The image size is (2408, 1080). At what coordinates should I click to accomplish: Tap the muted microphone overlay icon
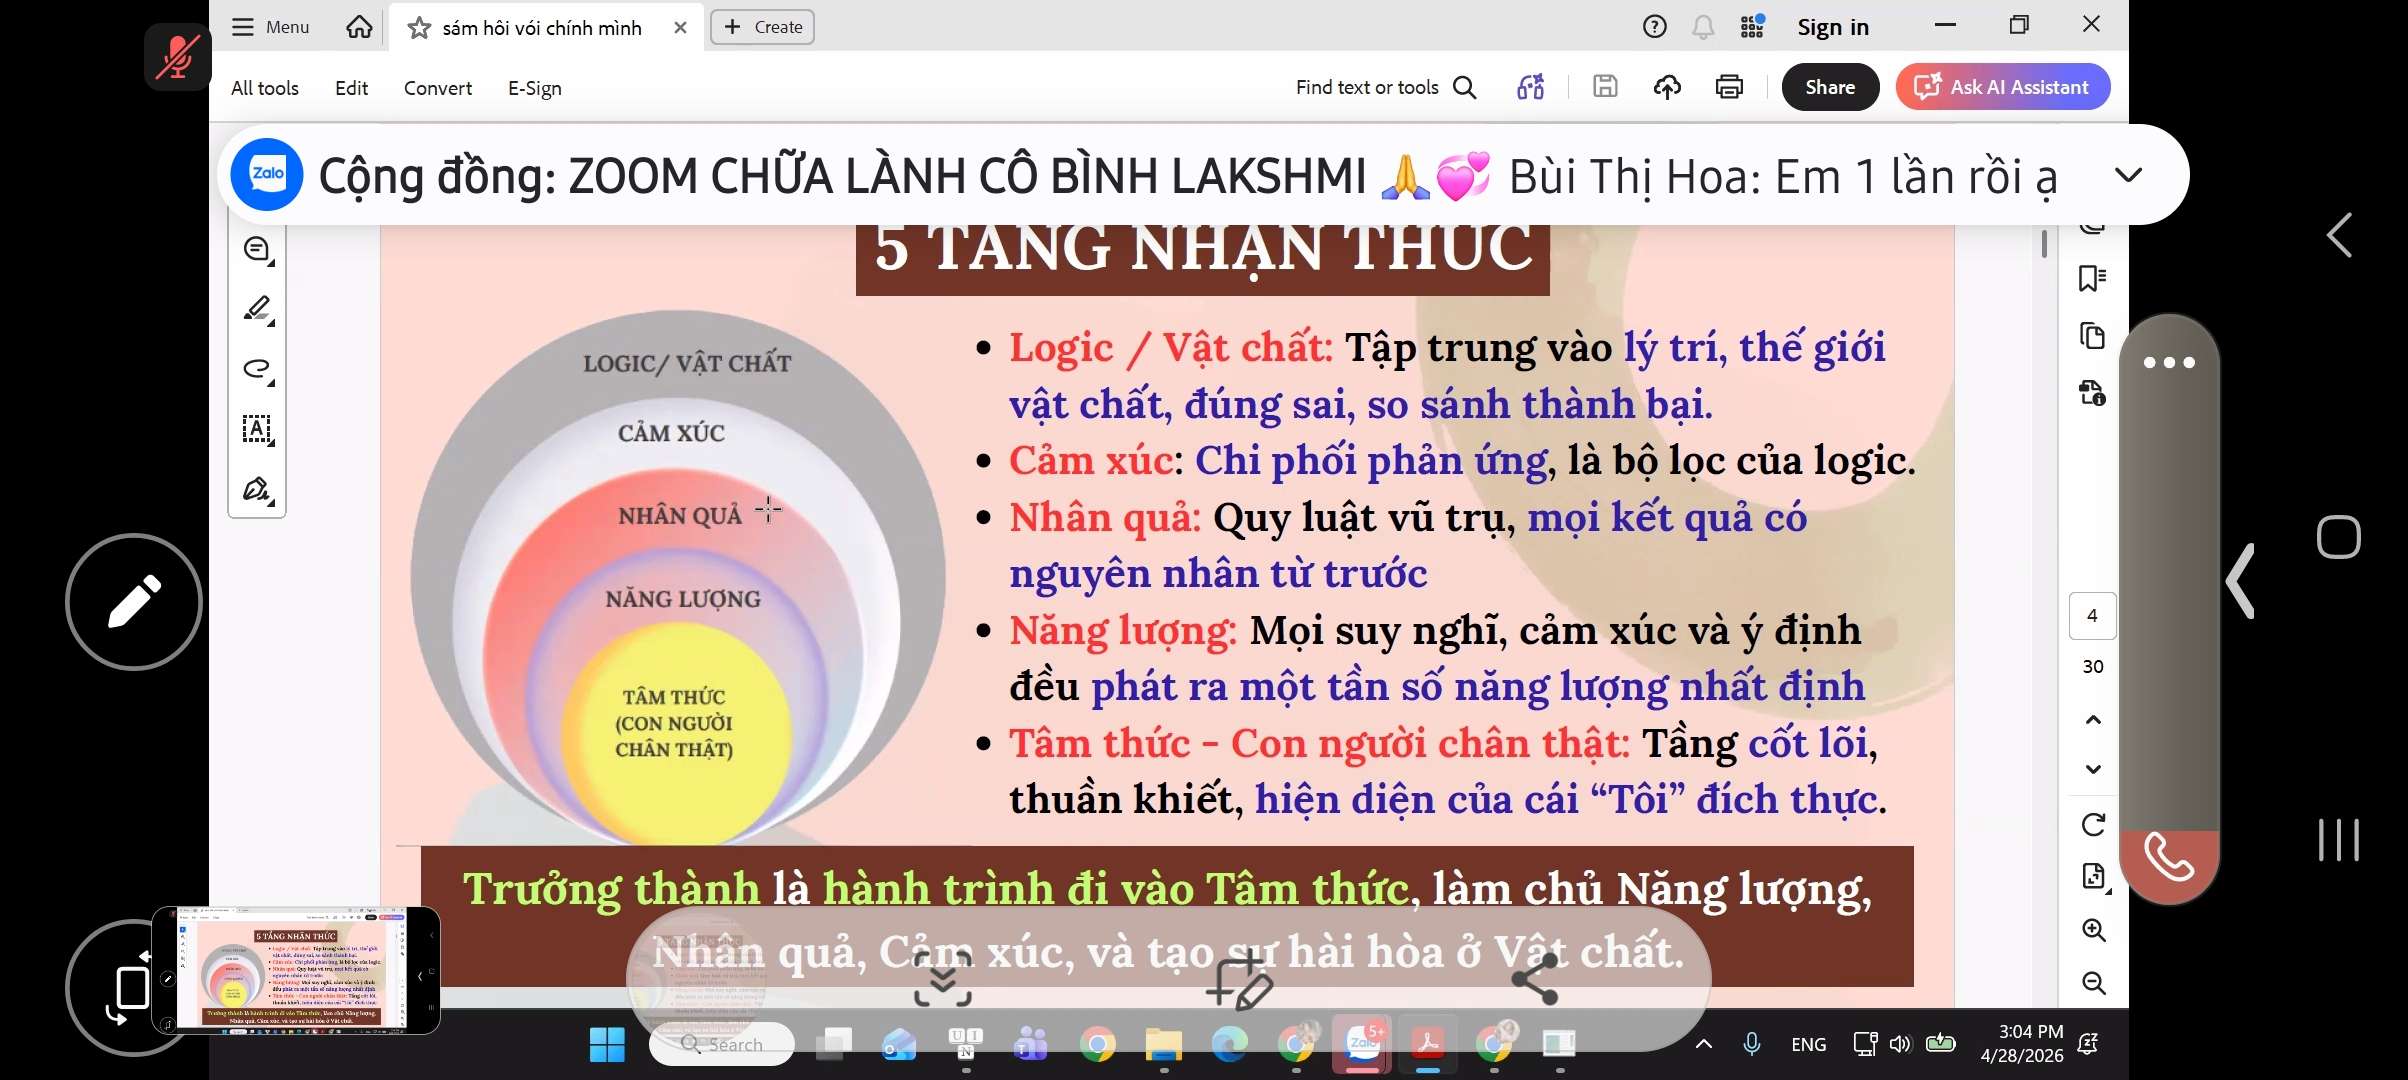point(177,57)
